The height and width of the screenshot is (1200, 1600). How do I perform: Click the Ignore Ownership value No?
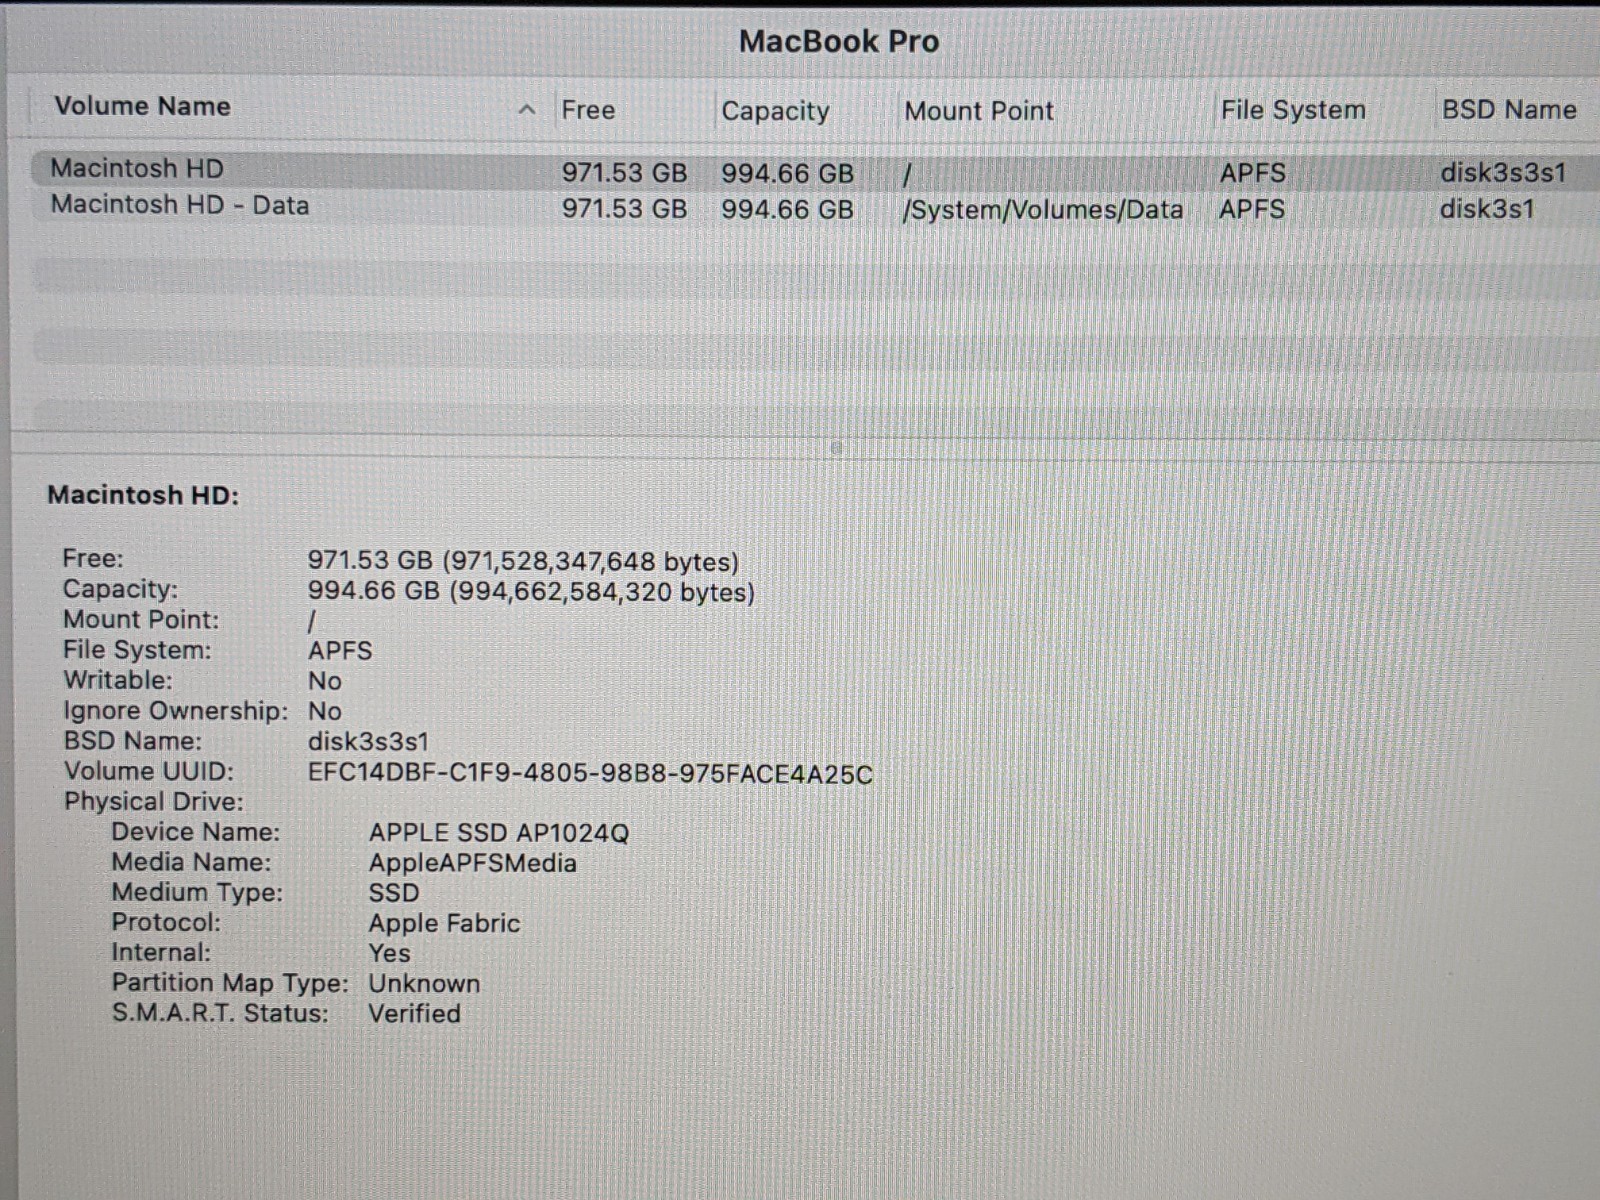tap(325, 711)
